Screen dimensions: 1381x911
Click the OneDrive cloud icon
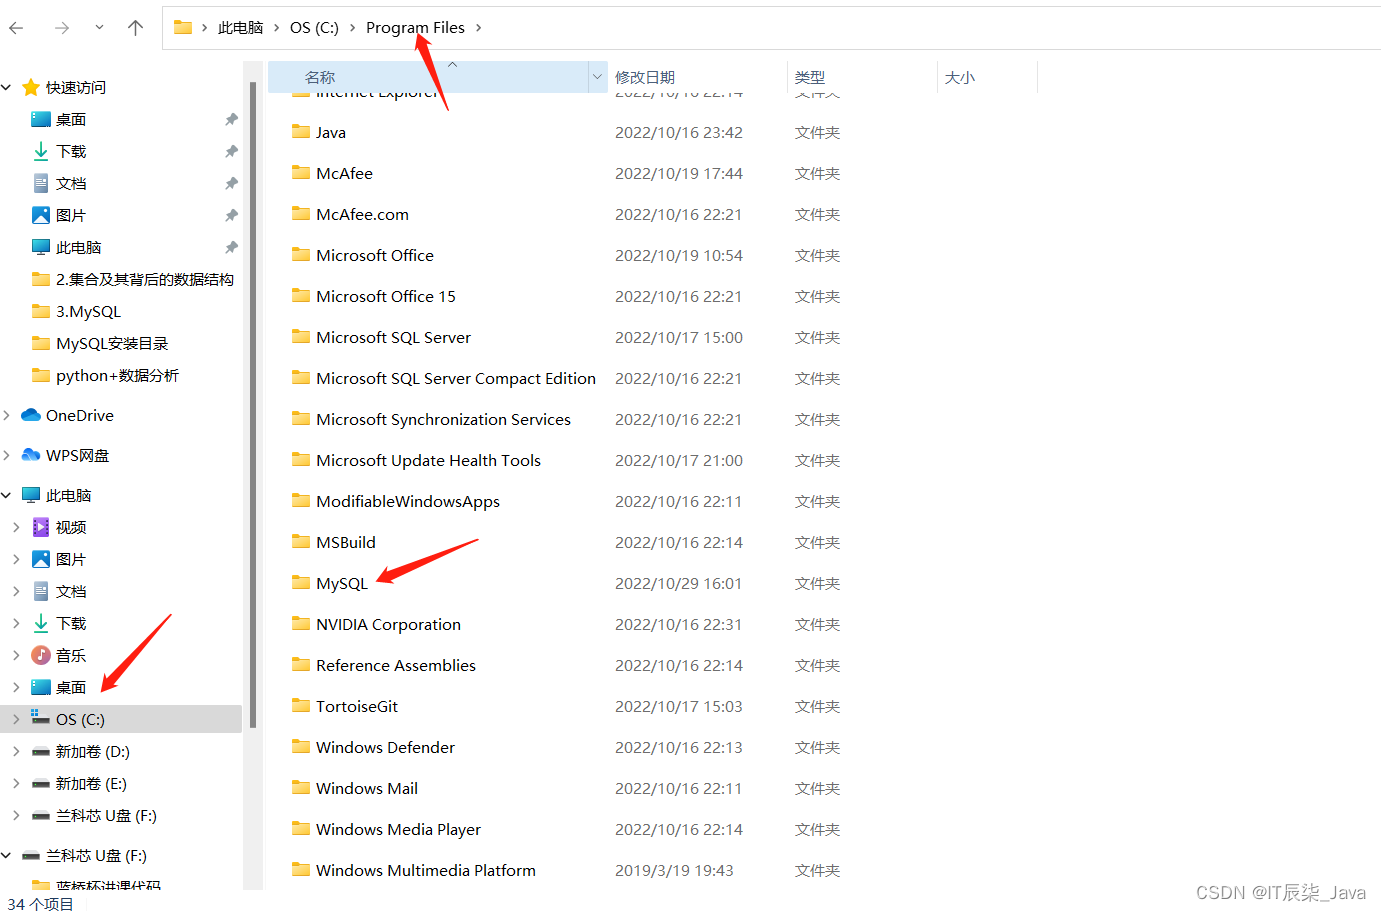click(x=31, y=415)
